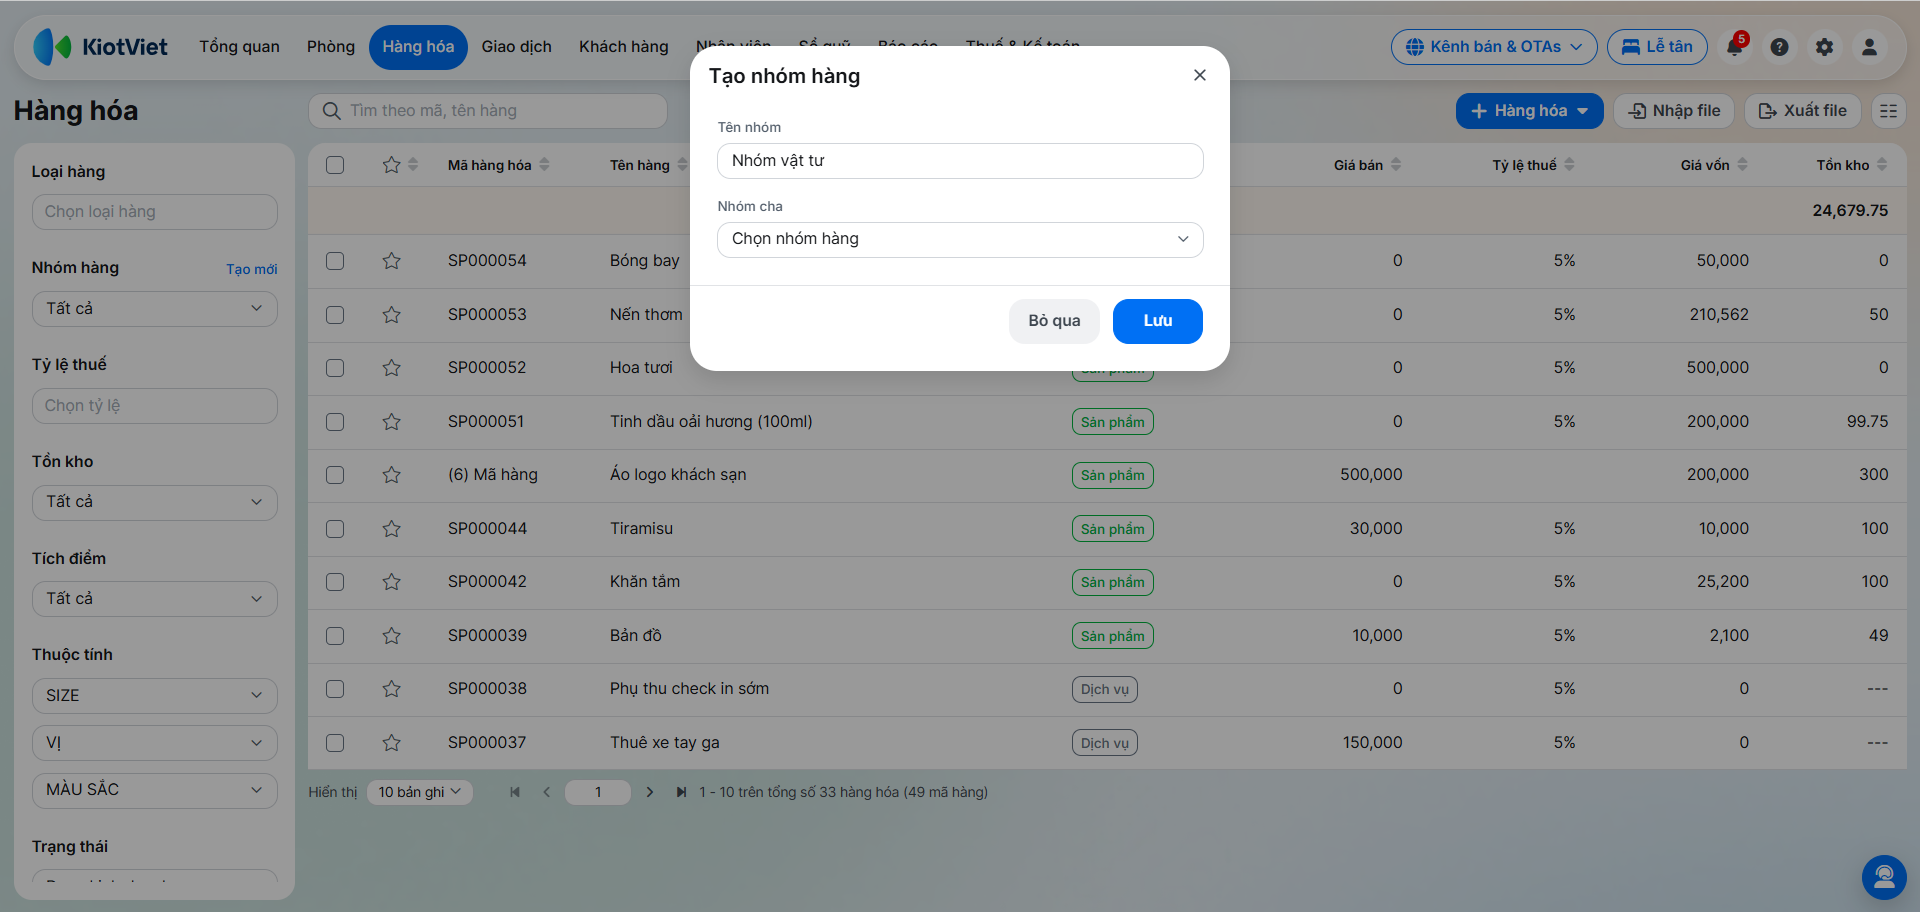The height and width of the screenshot is (912, 1920).
Task: Go to the next page arrow
Action: [x=650, y=792]
